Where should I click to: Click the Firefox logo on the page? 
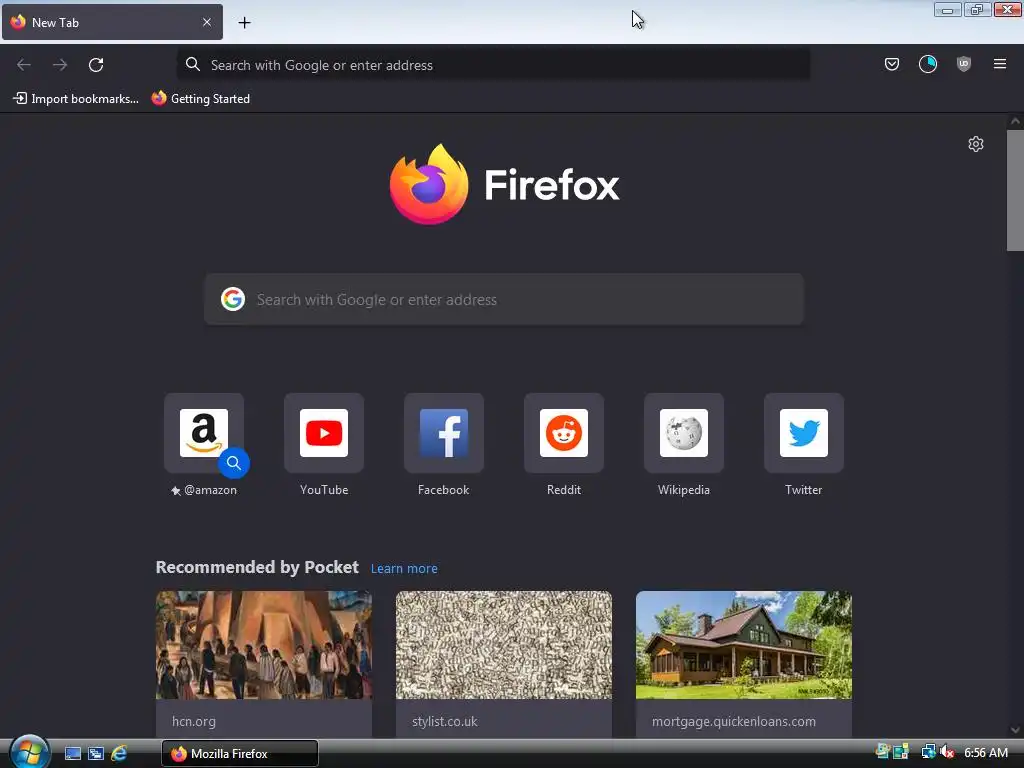pos(504,185)
